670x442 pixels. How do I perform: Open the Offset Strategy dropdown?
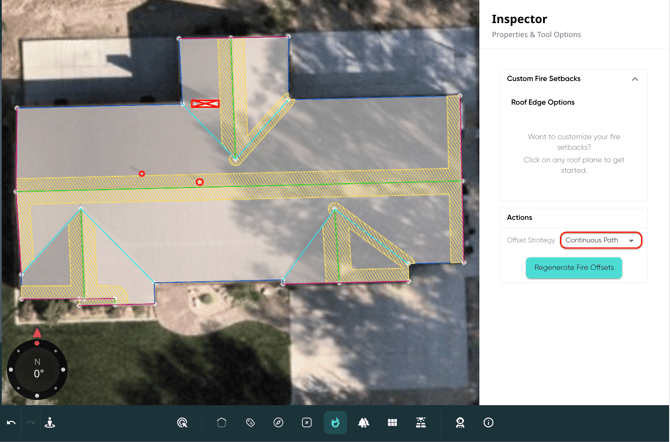coord(600,240)
